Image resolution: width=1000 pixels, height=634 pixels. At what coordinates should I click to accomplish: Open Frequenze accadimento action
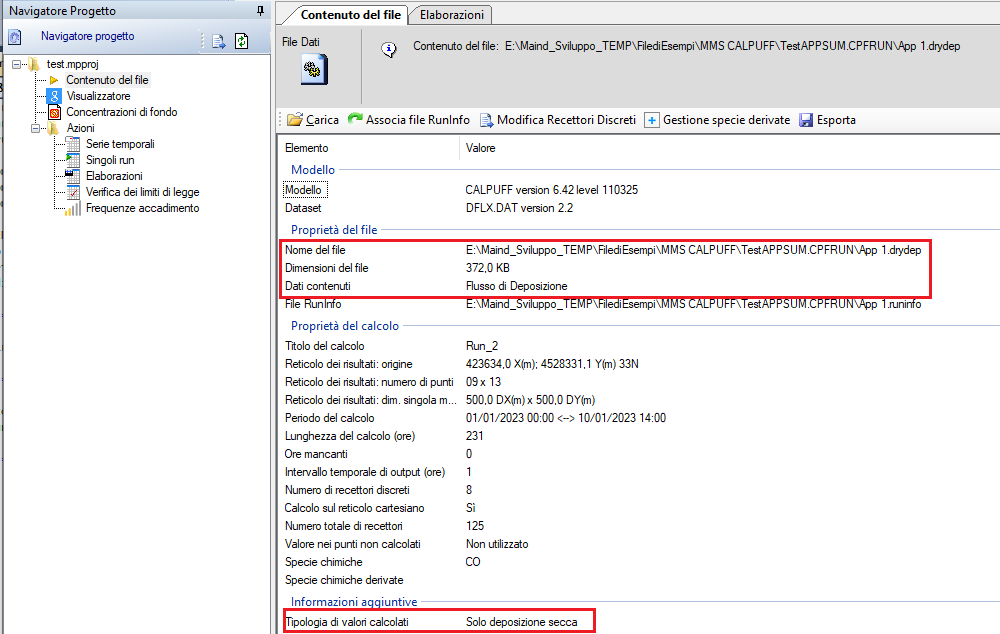click(141, 208)
